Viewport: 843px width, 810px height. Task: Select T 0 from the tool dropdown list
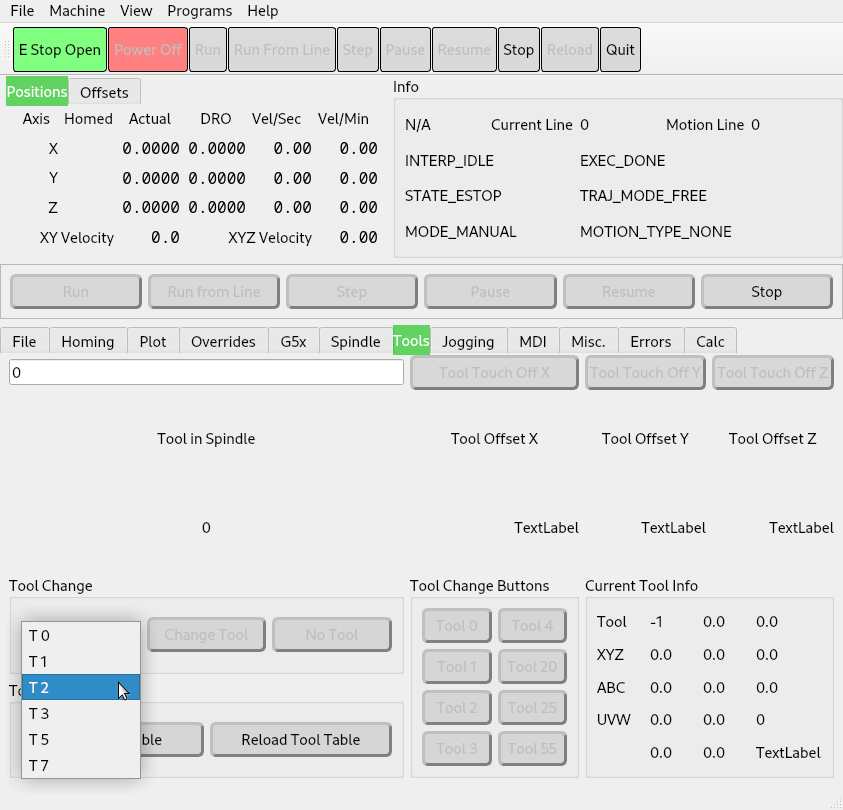tap(80, 635)
